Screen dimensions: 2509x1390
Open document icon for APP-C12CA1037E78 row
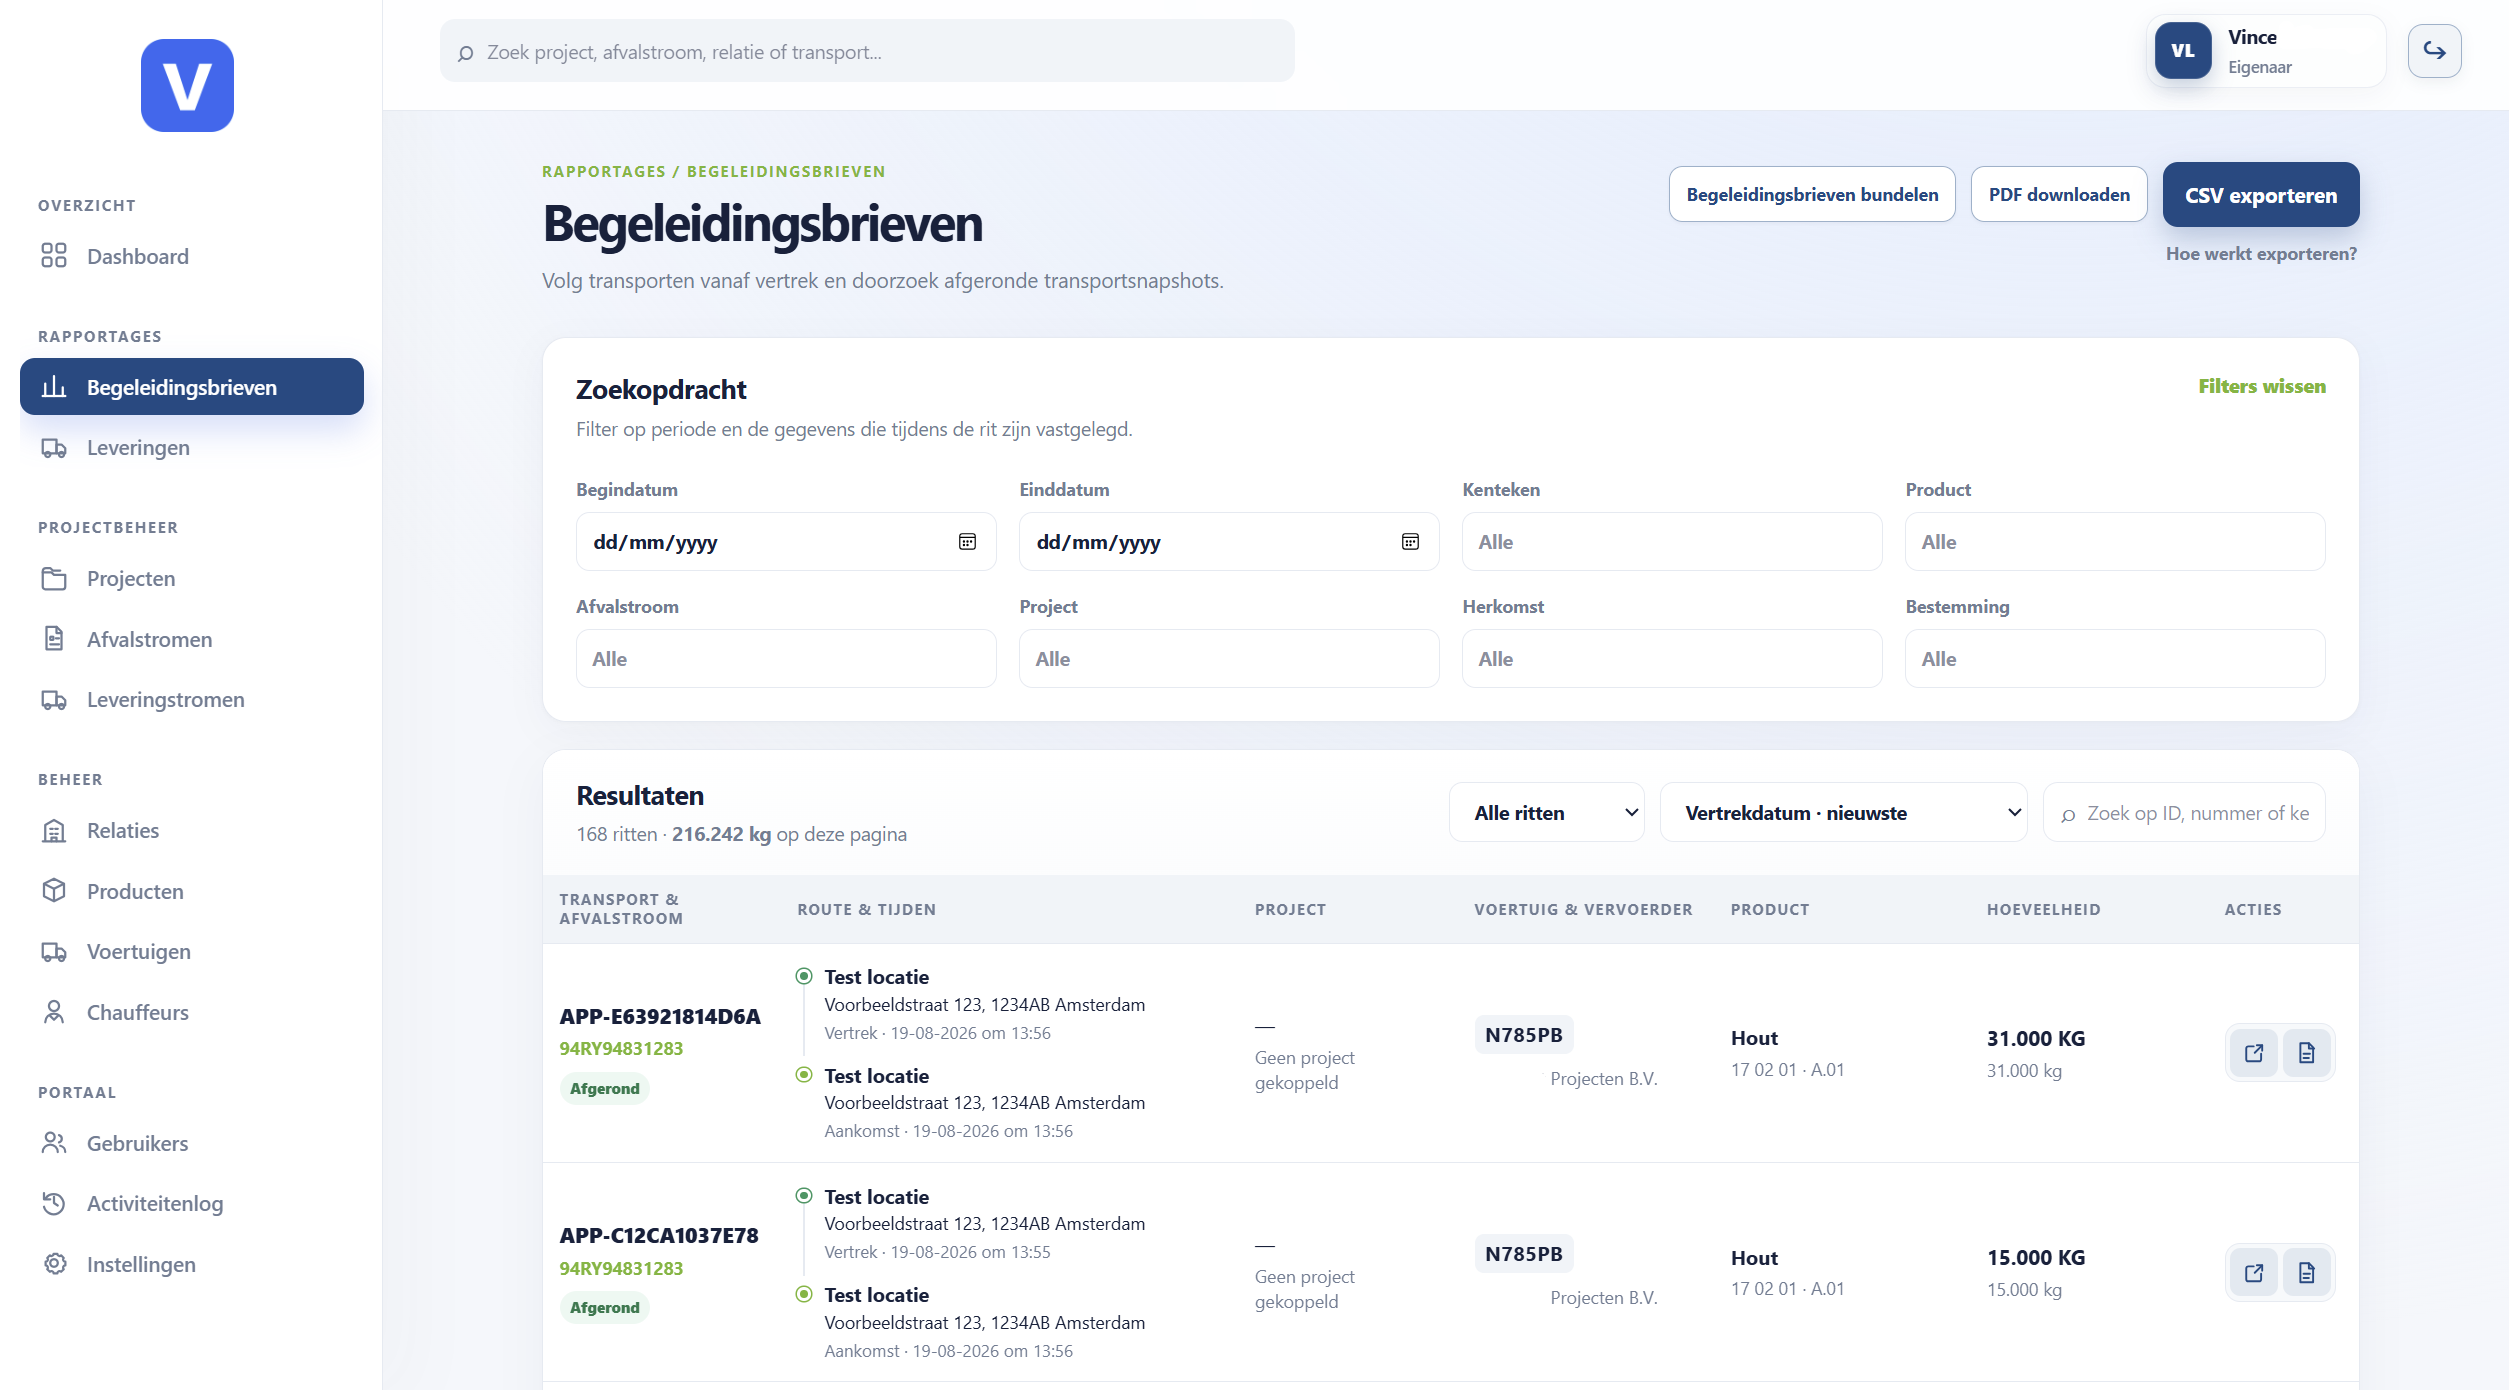(2306, 1273)
